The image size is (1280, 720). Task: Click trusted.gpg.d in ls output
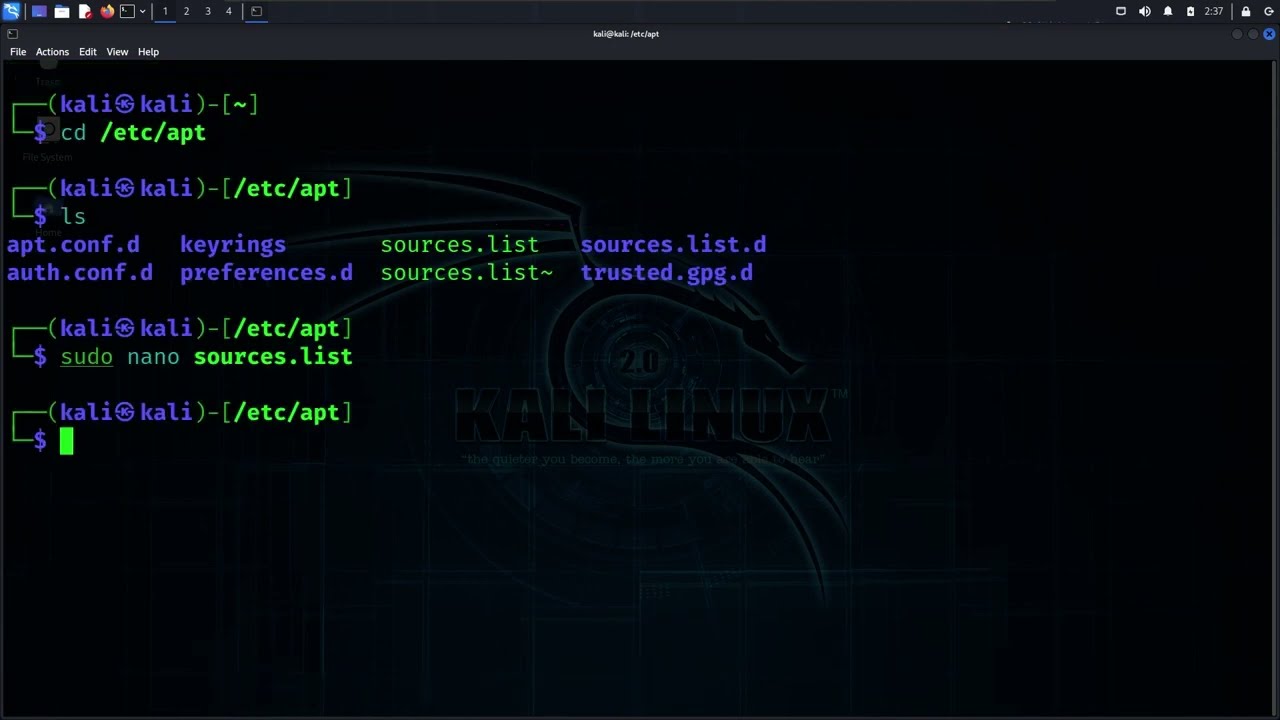(x=666, y=273)
